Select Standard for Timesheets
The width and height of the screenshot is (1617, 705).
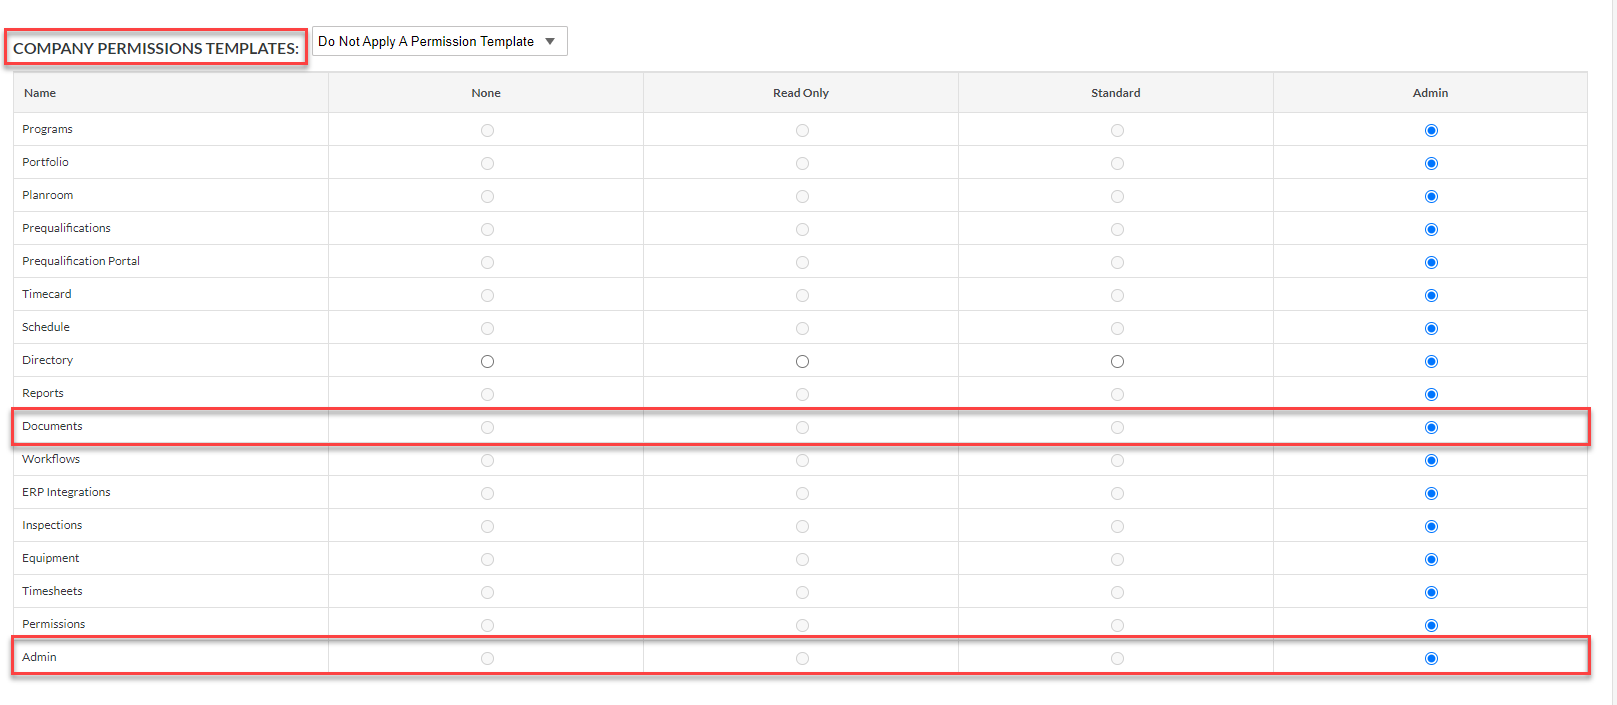click(1117, 592)
